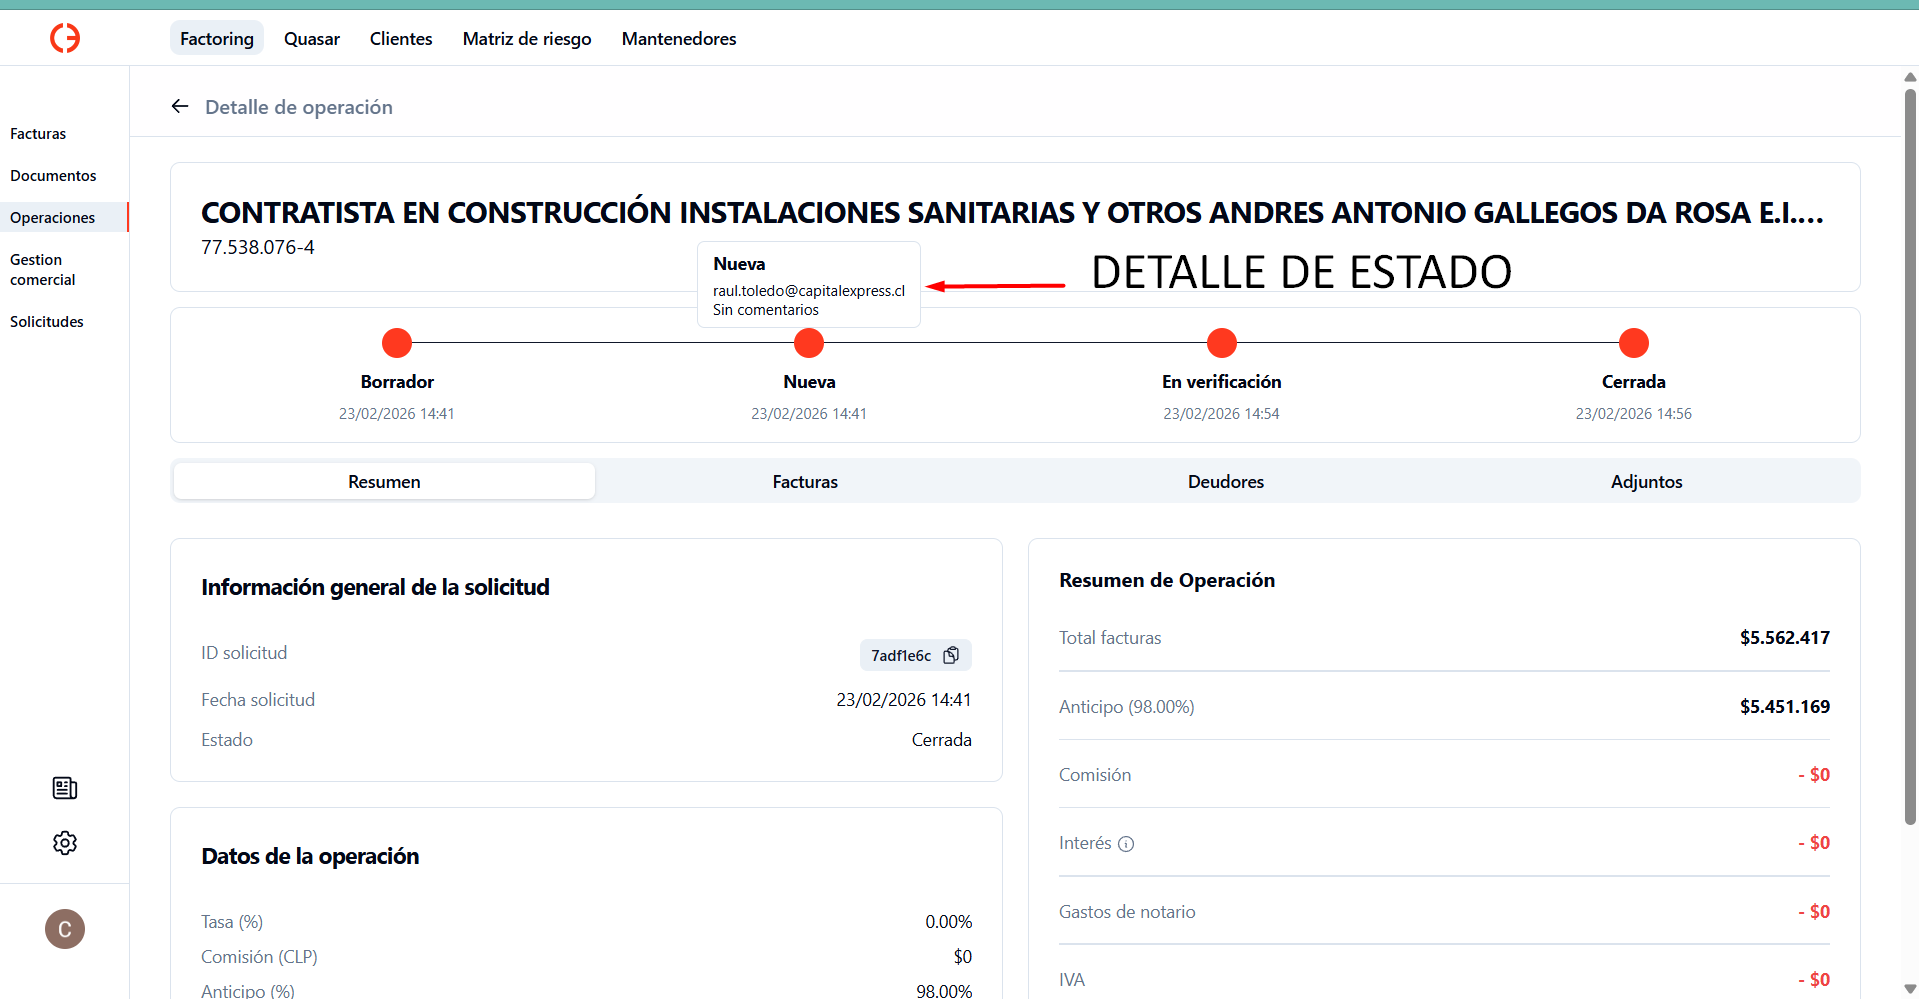1919x999 pixels.
Task: Open Matriz de riesgo from top menu
Action: [x=526, y=38]
